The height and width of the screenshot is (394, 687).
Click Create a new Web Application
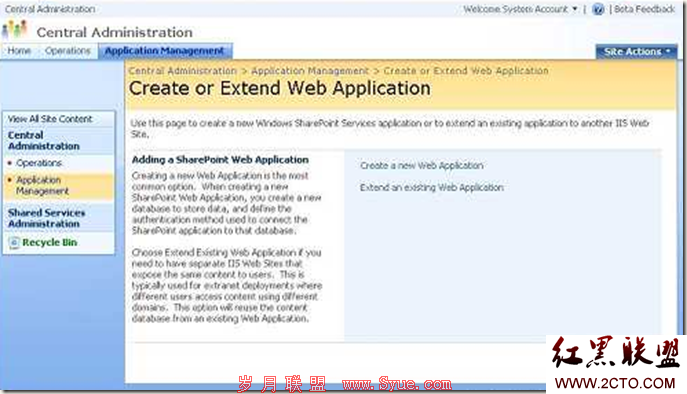coord(421,166)
